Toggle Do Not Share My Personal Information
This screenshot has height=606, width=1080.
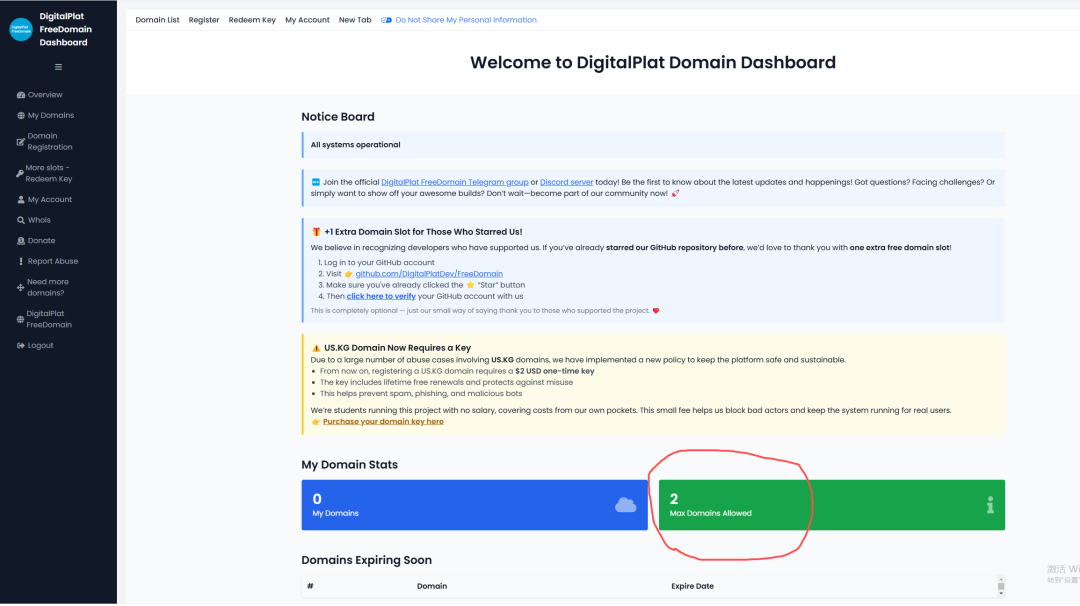(386, 20)
